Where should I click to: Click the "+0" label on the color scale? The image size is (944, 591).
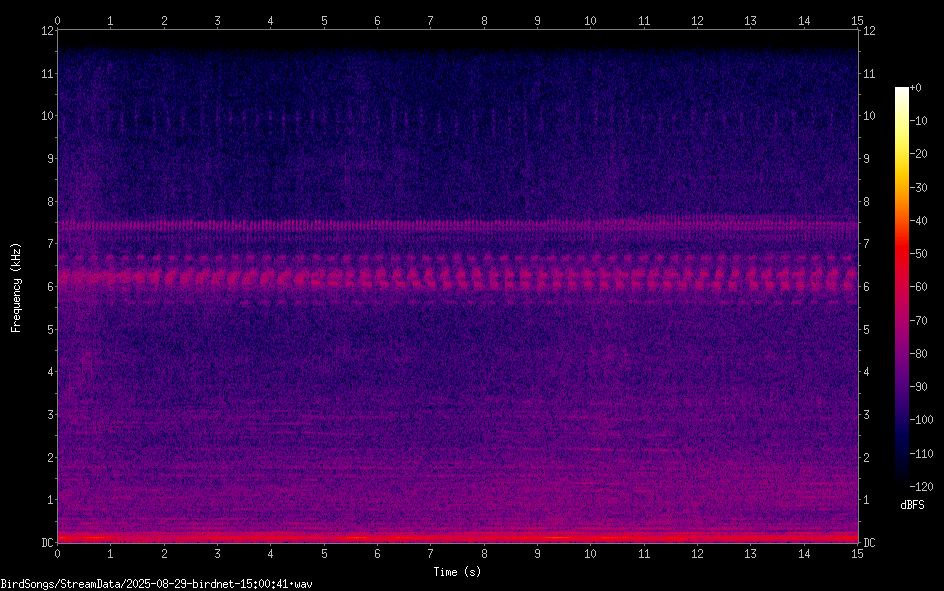coord(915,88)
